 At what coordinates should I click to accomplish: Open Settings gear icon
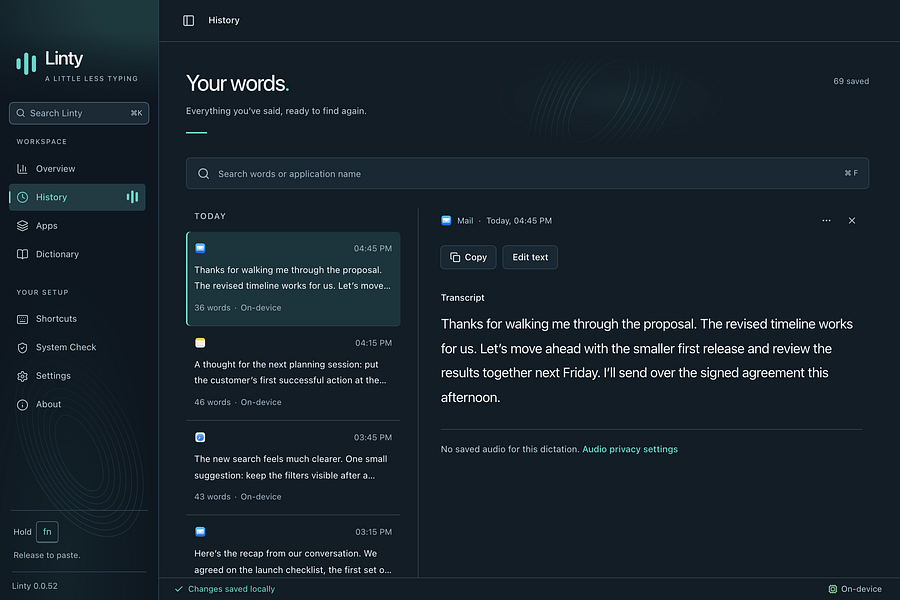(x=22, y=376)
